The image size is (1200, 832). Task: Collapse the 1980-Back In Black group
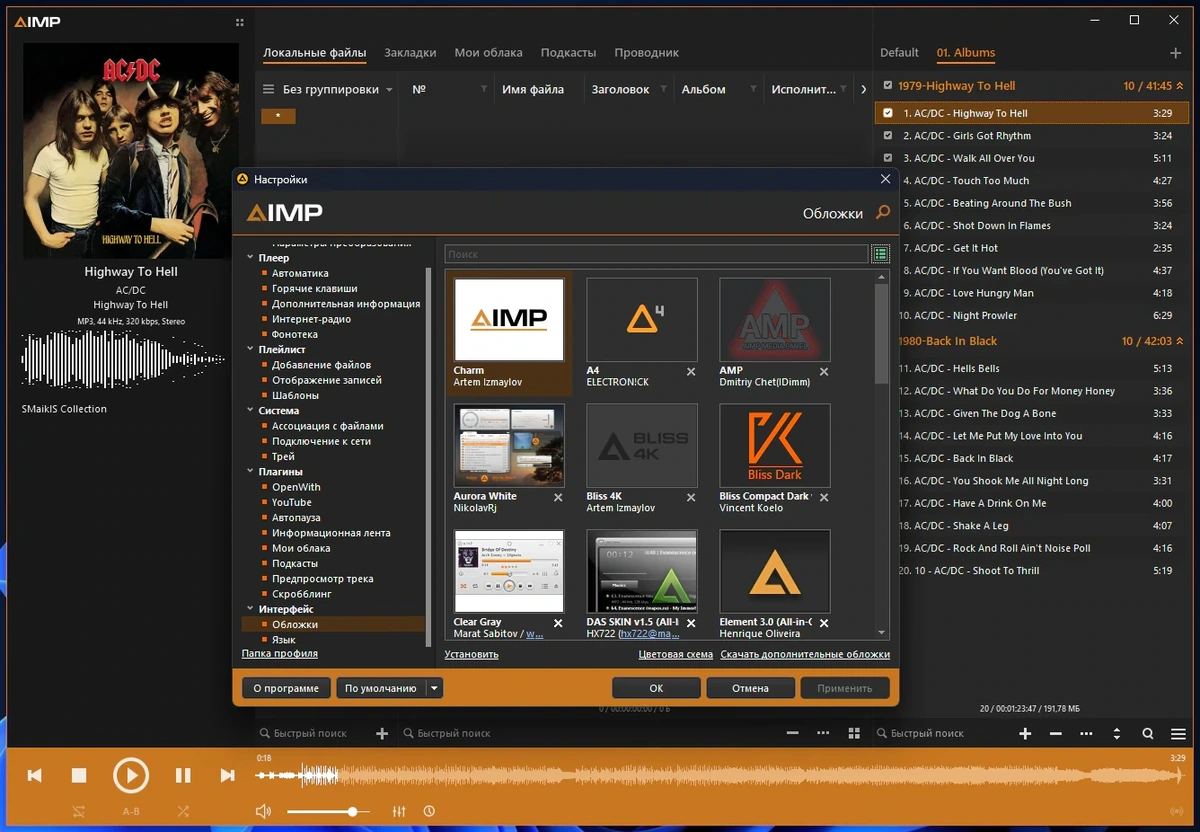(x=1180, y=341)
